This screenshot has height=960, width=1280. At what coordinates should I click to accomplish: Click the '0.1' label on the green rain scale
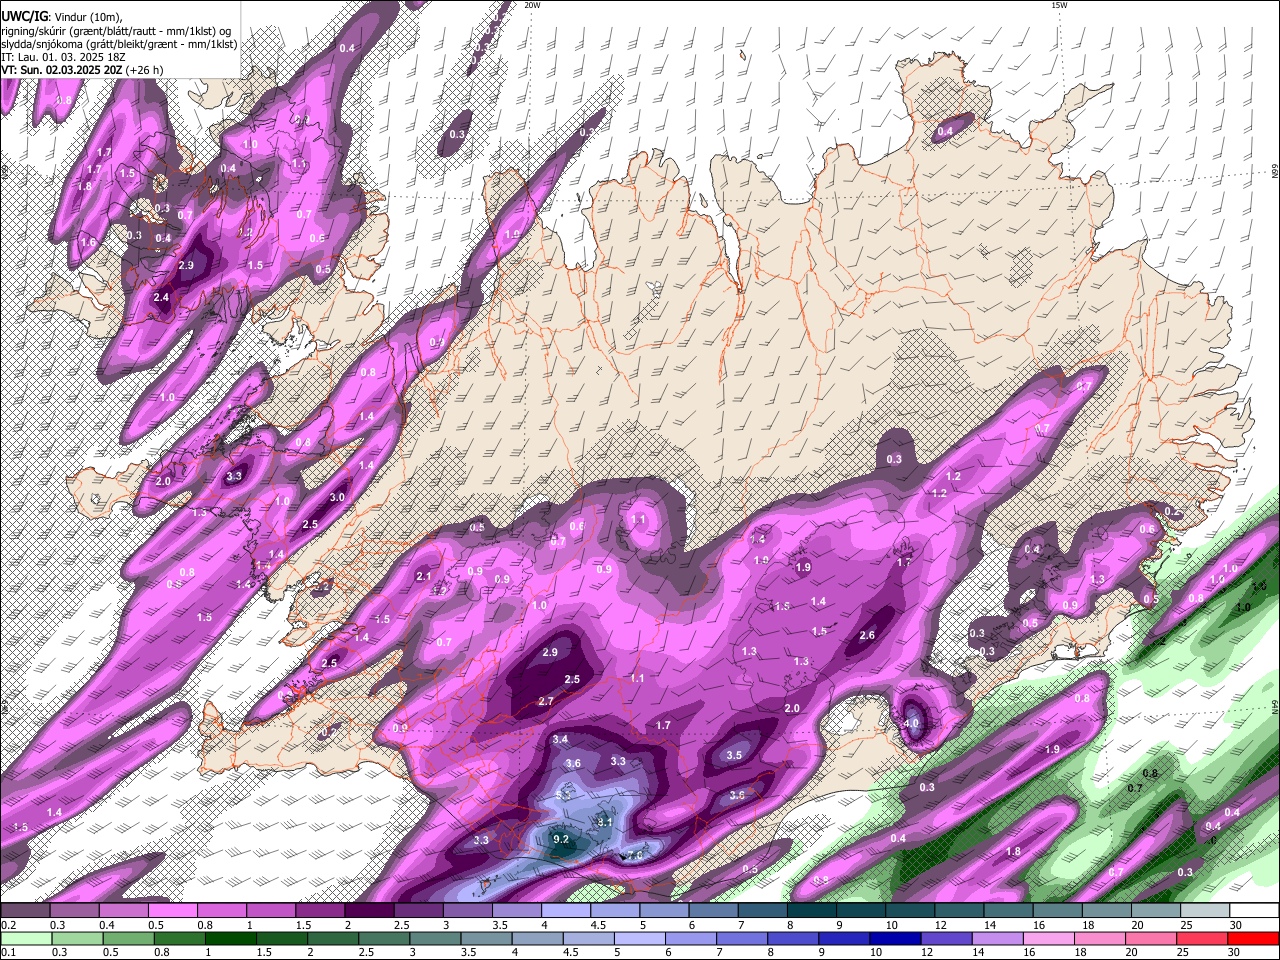[8, 952]
